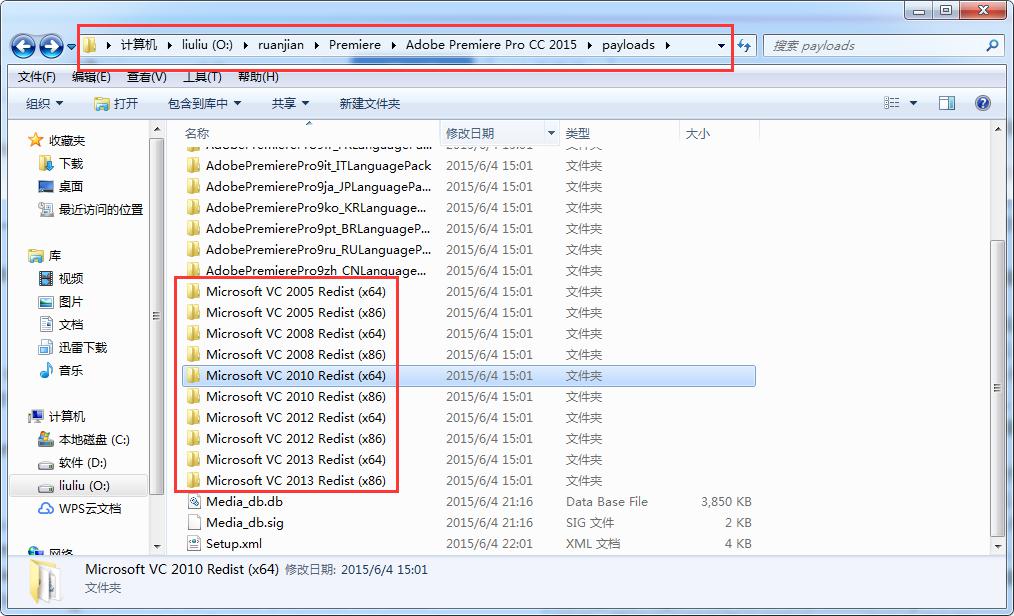Open the 帮助(H) menu
The height and width of the screenshot is (616, 1014).
[x=258, y=77]
